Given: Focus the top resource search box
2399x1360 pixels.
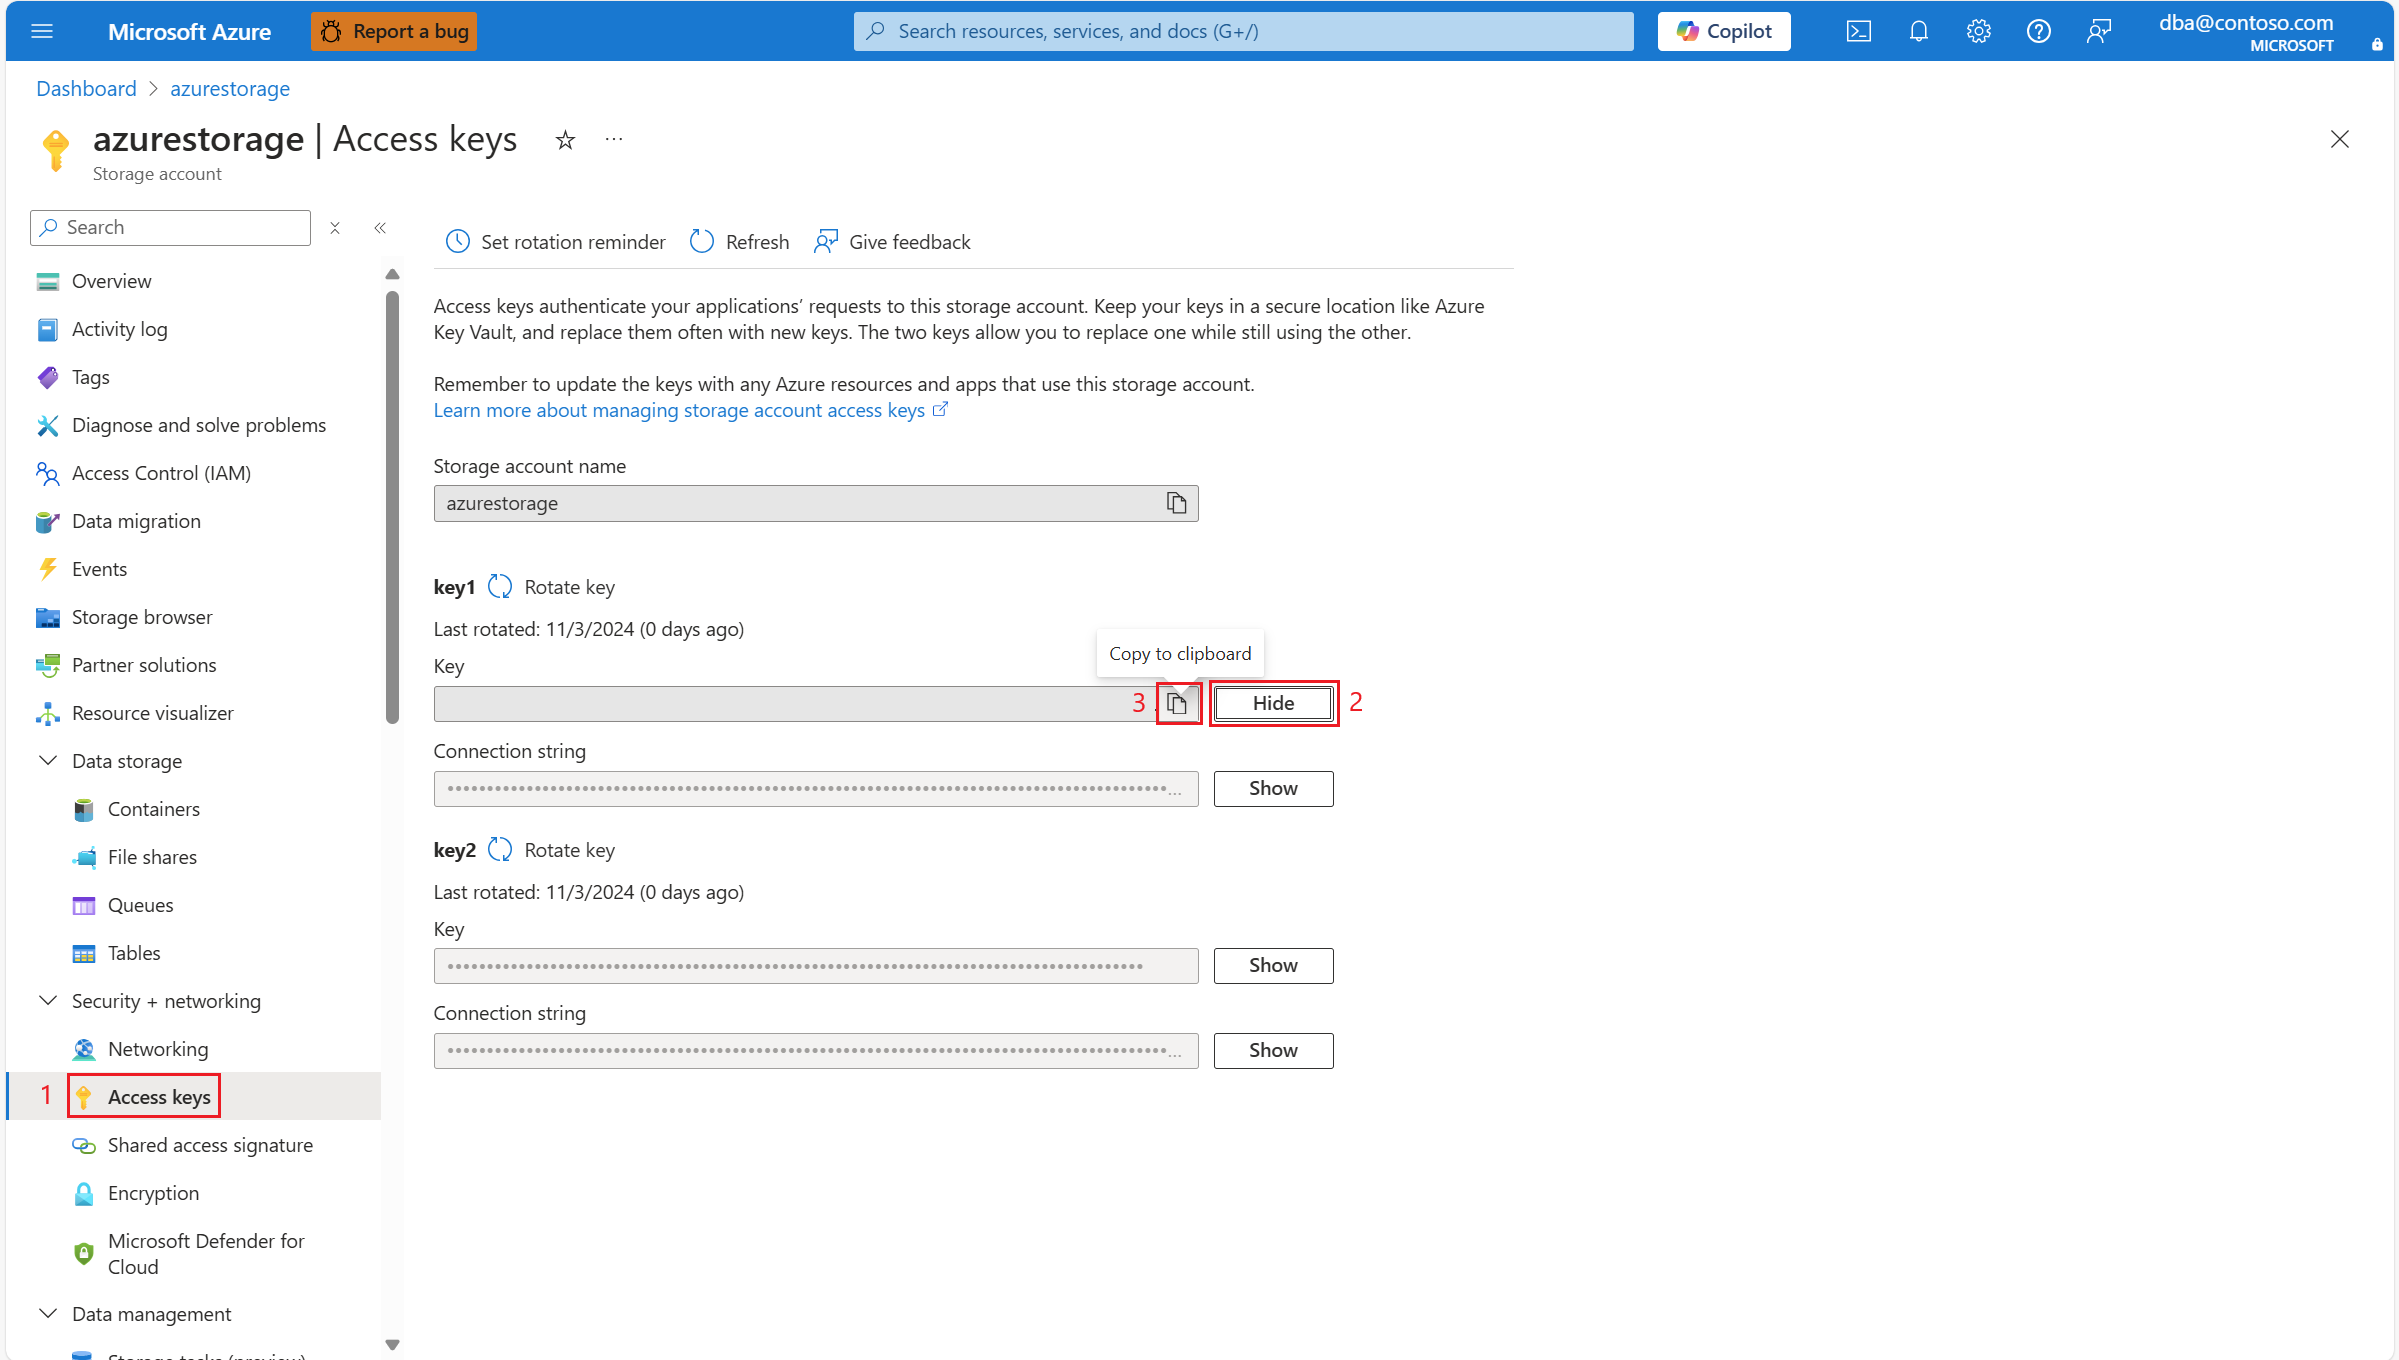Looking at the screenshot, I should 1242,31.
